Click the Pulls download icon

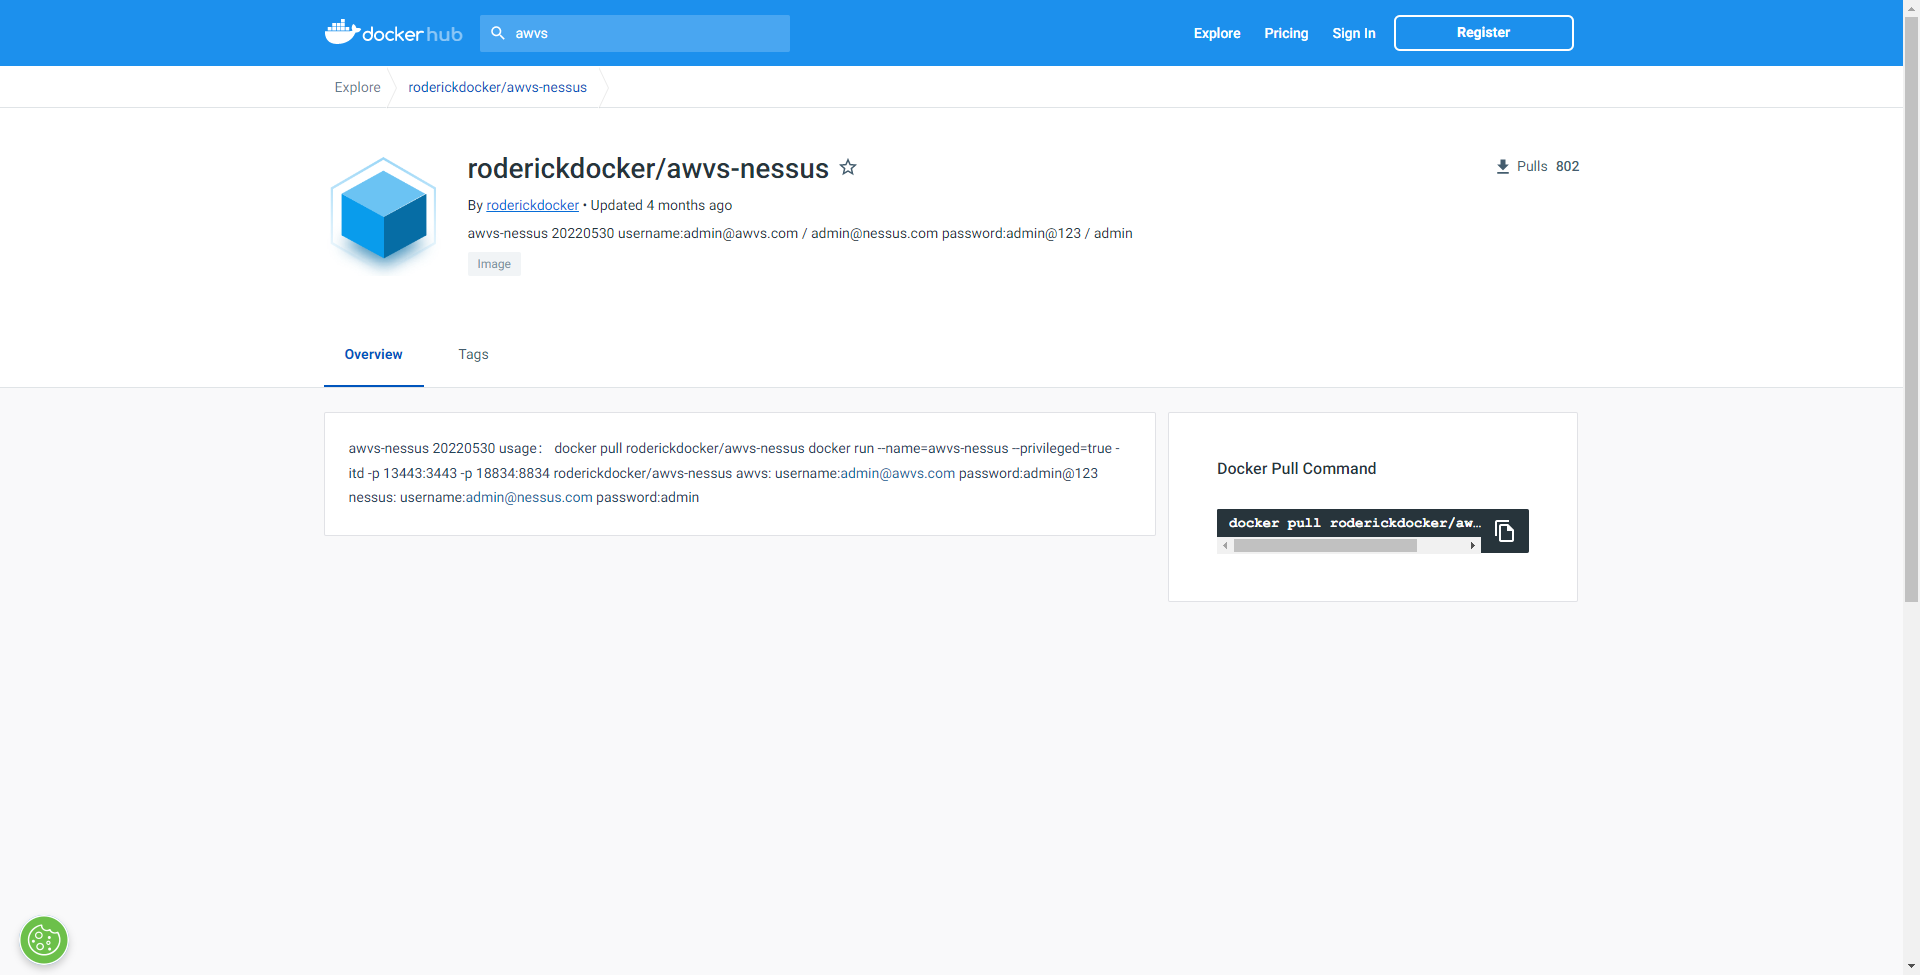coord(1502,166)
